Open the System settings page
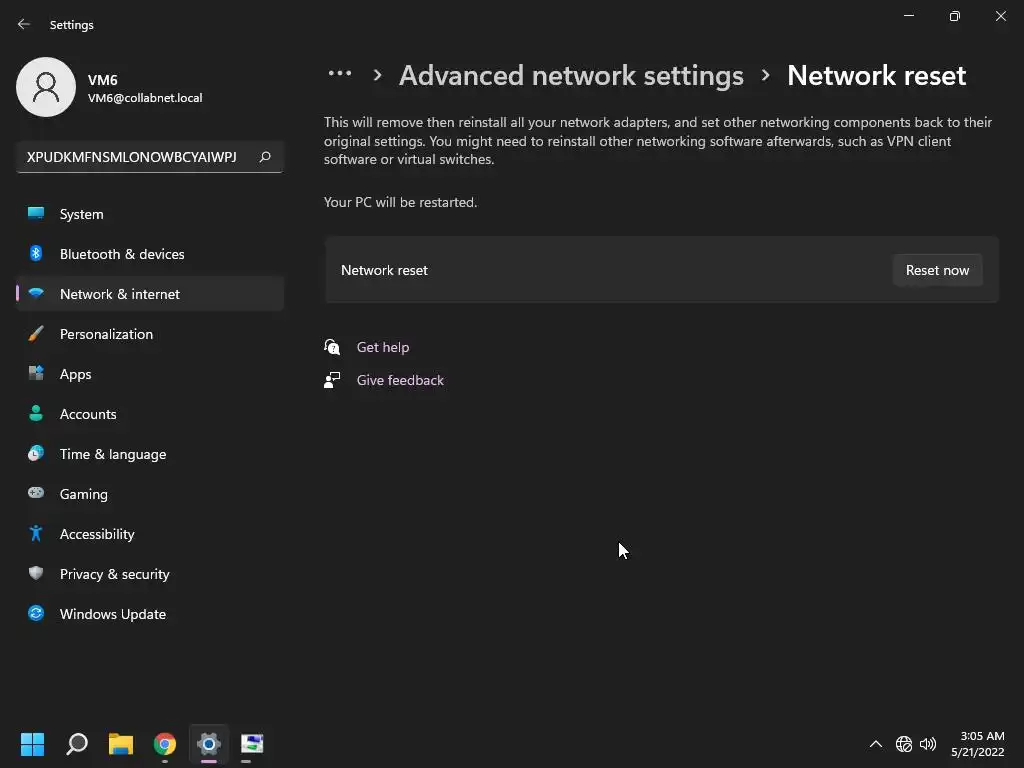1024x768 pixels. 81,214
